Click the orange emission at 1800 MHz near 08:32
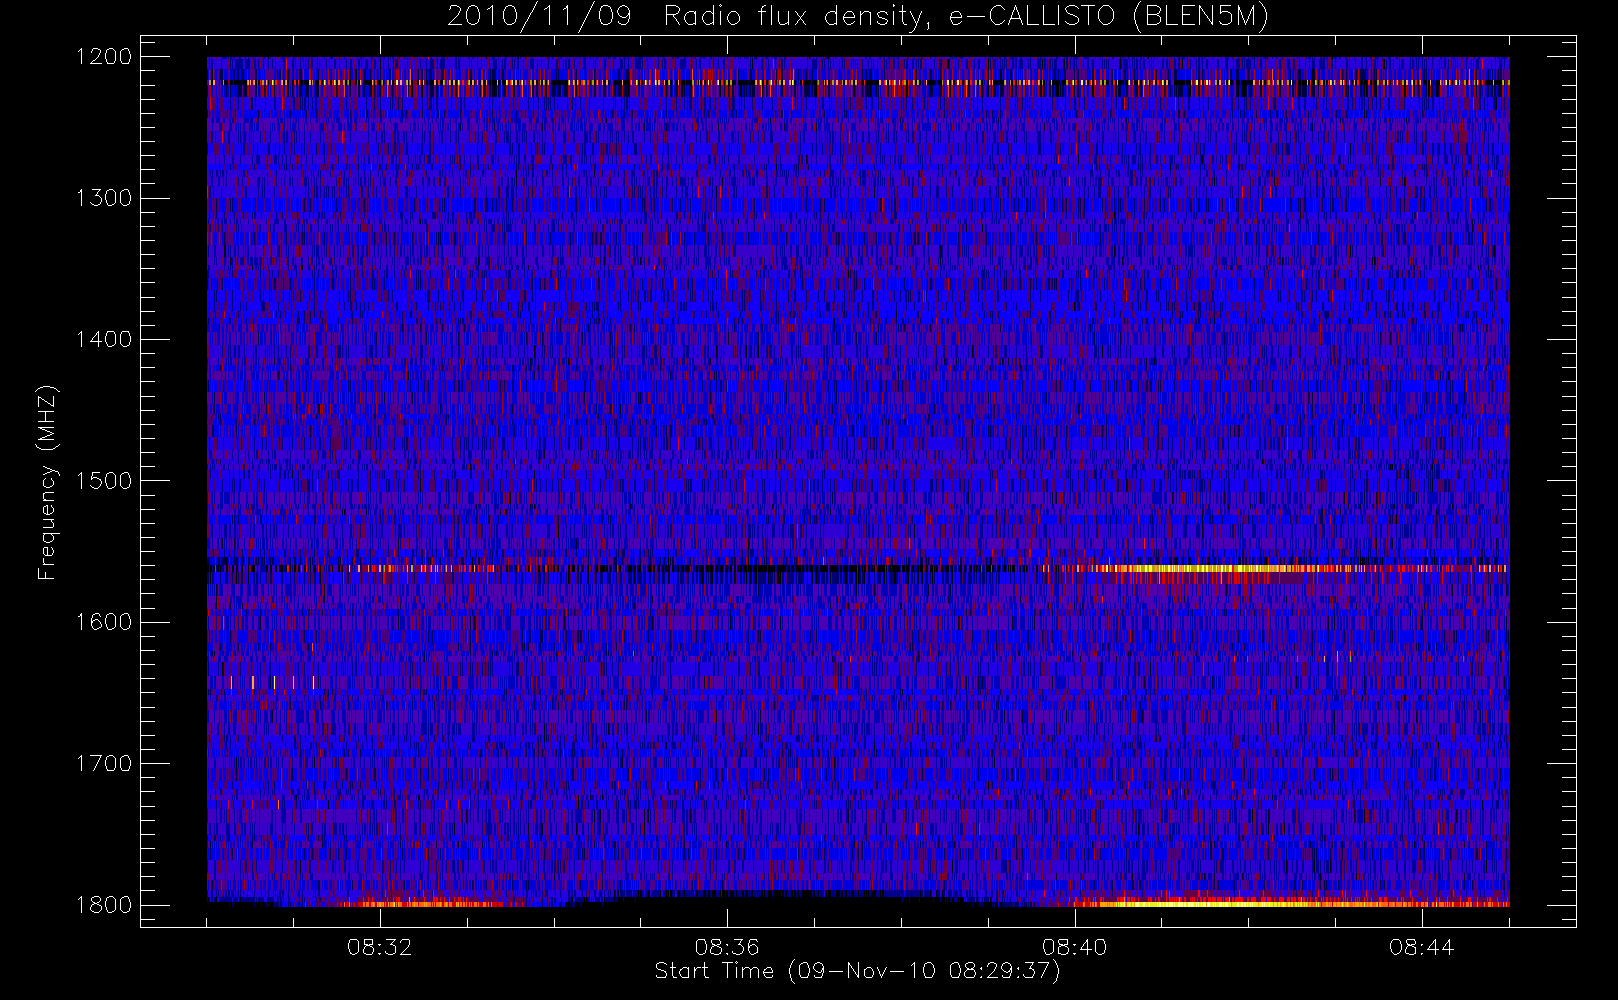This screenshot has height=1000, width=1618. pos(430,903)
